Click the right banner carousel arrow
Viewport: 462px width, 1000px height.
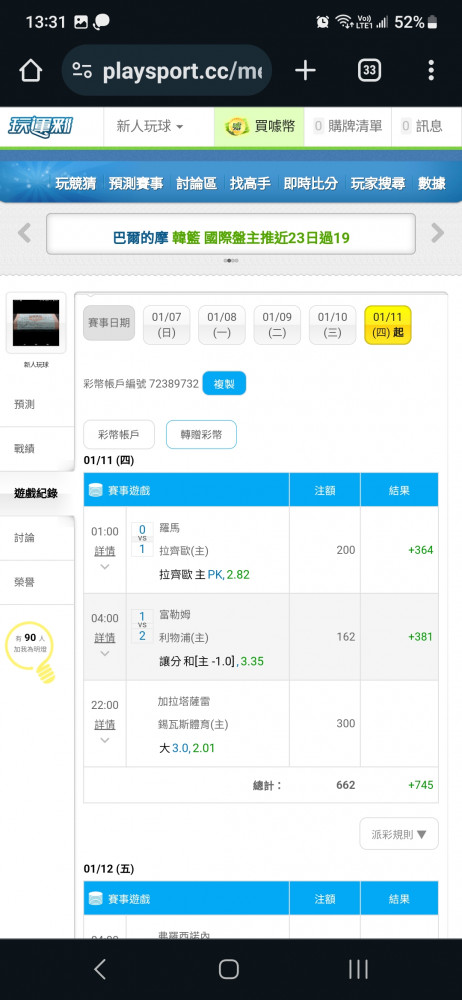click(438, 233)
